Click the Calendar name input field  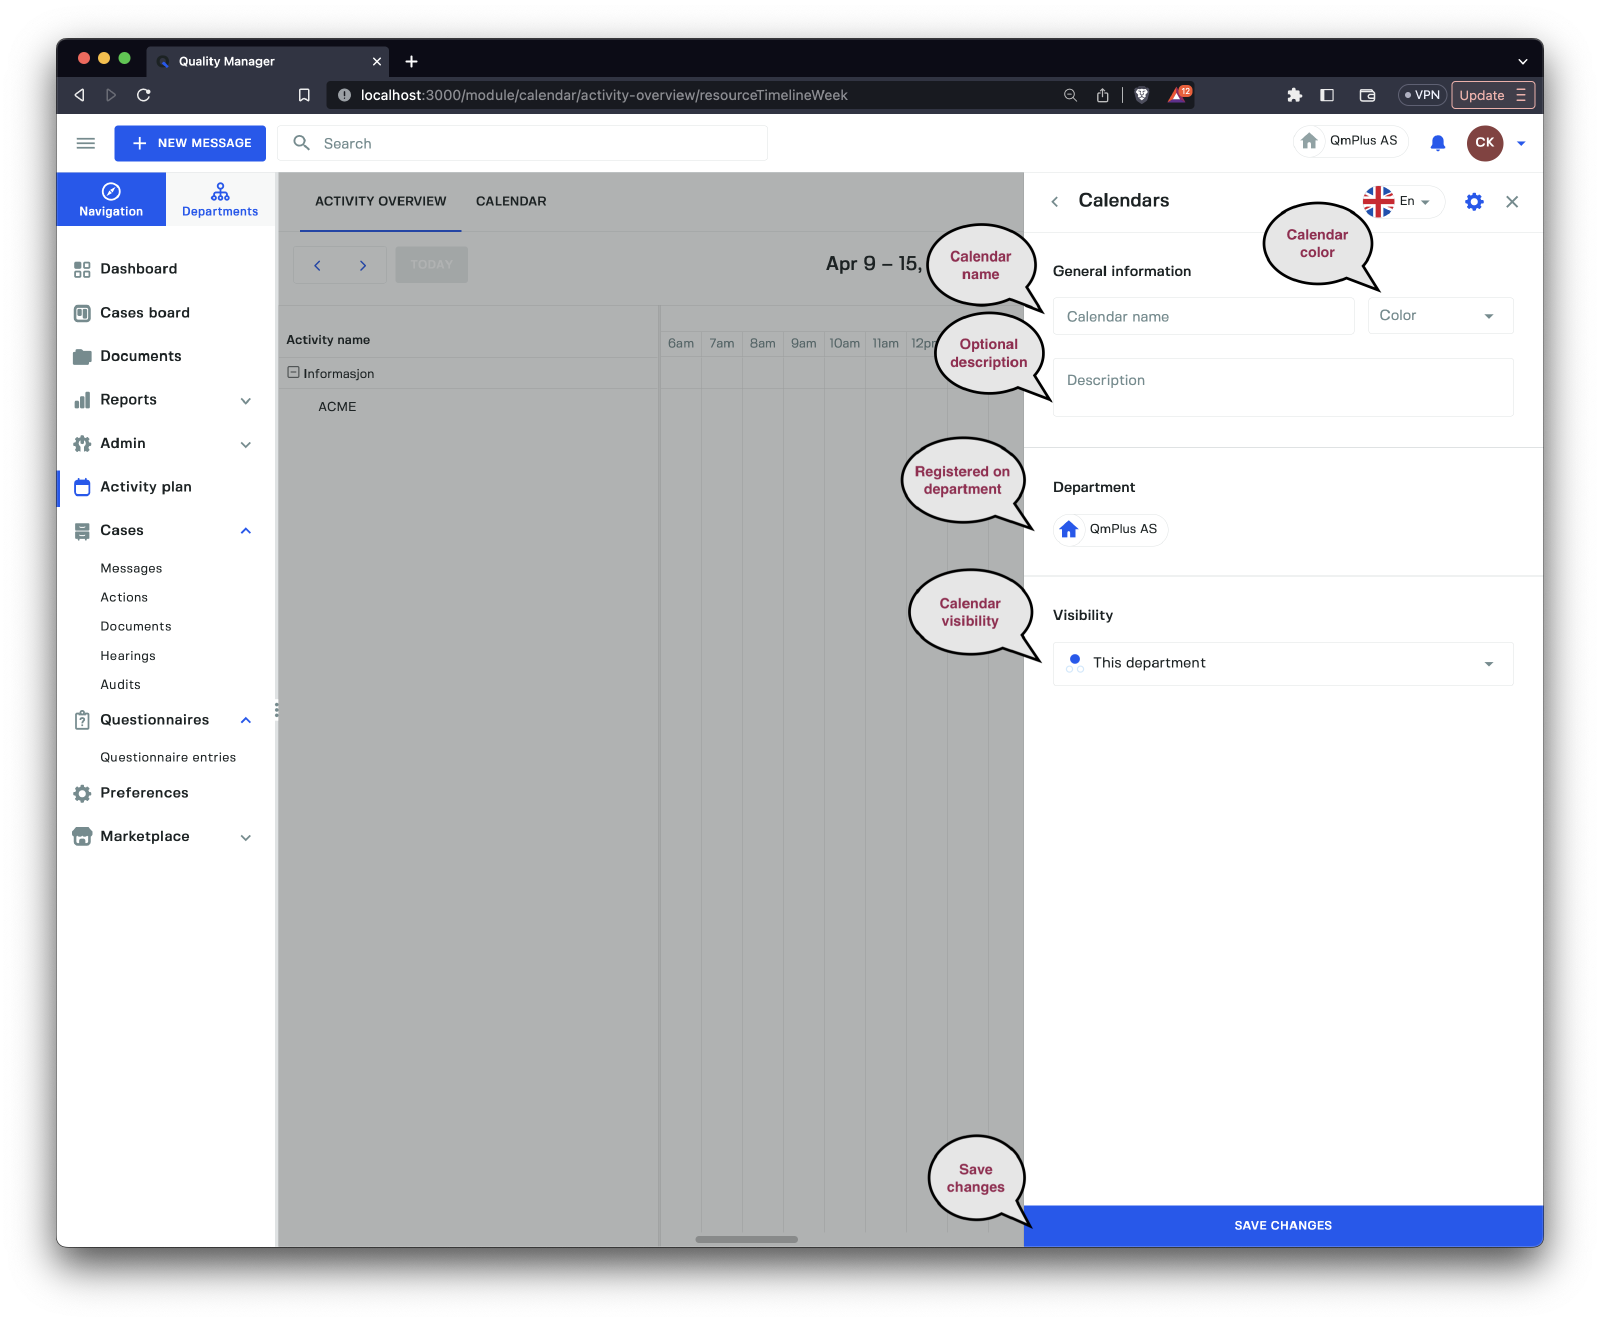1203,316
